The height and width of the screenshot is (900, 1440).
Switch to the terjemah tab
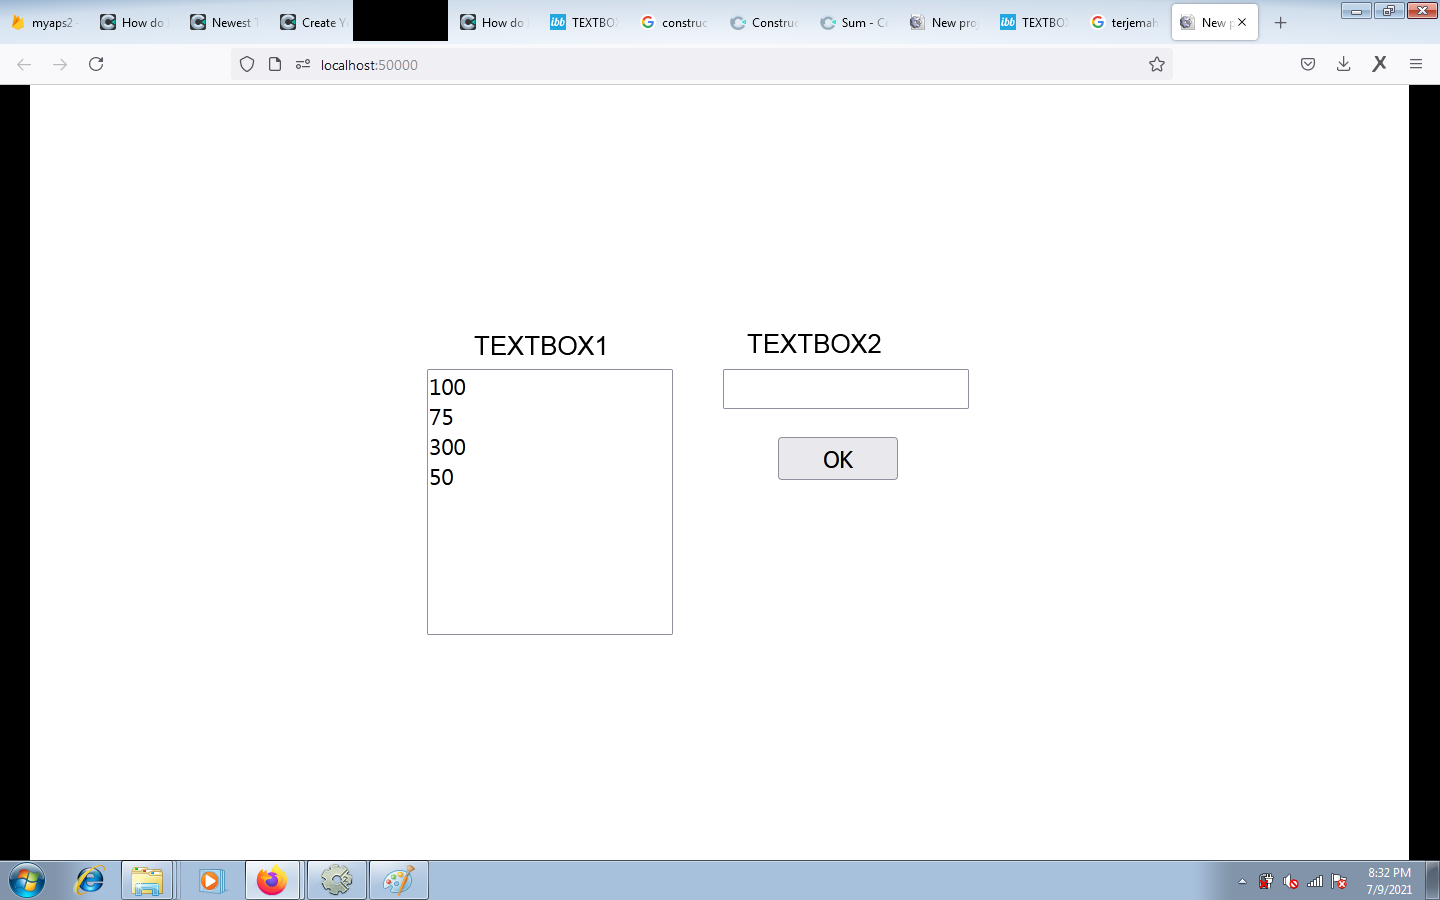click(1125, 22)
